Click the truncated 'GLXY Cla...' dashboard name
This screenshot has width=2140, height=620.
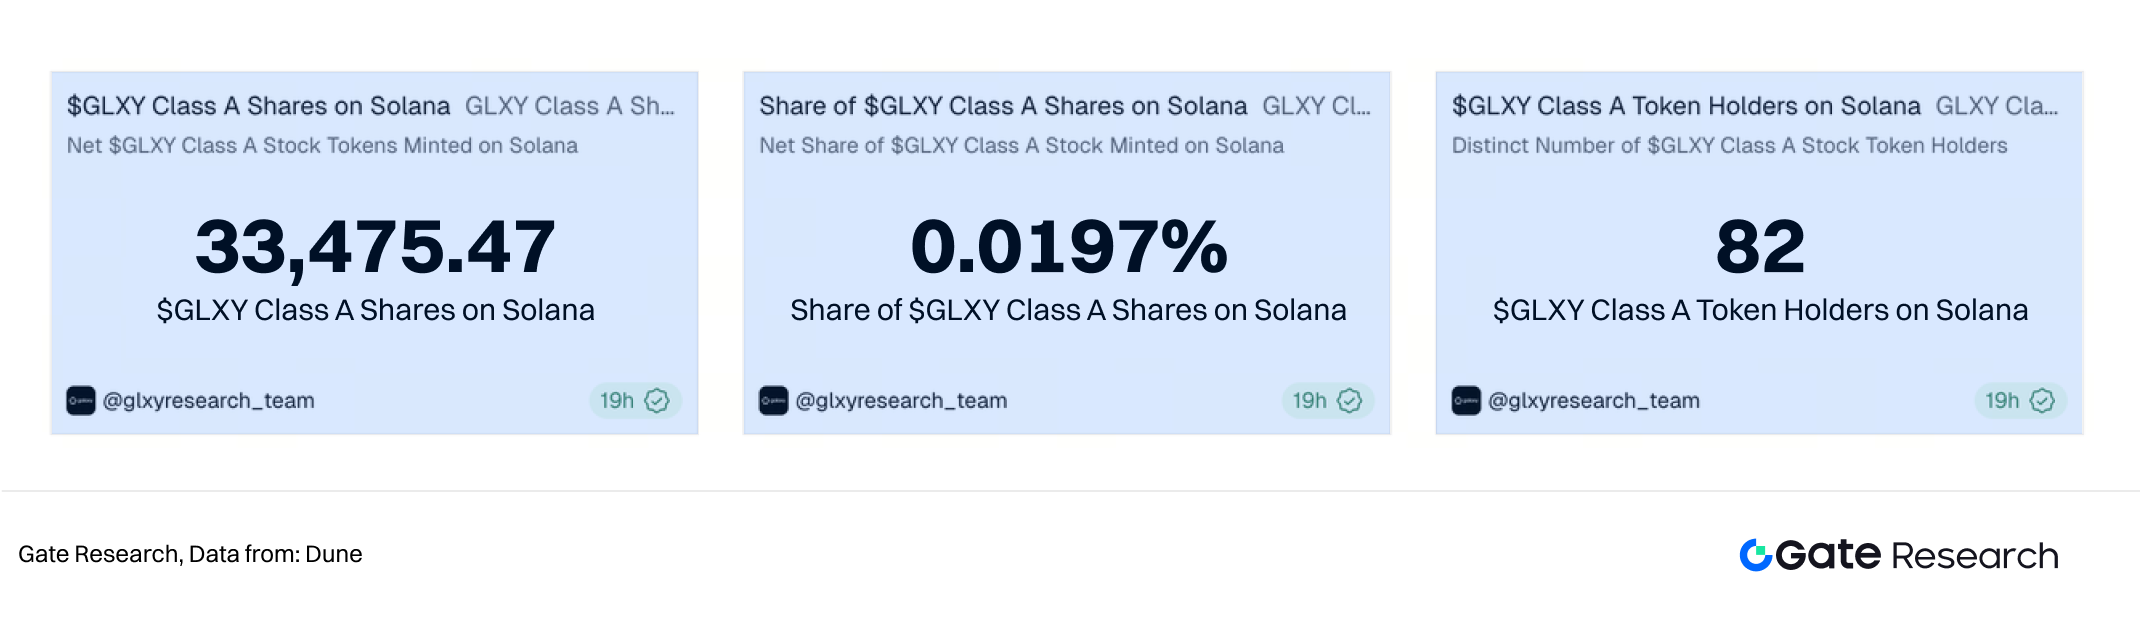coord(1996,106)
